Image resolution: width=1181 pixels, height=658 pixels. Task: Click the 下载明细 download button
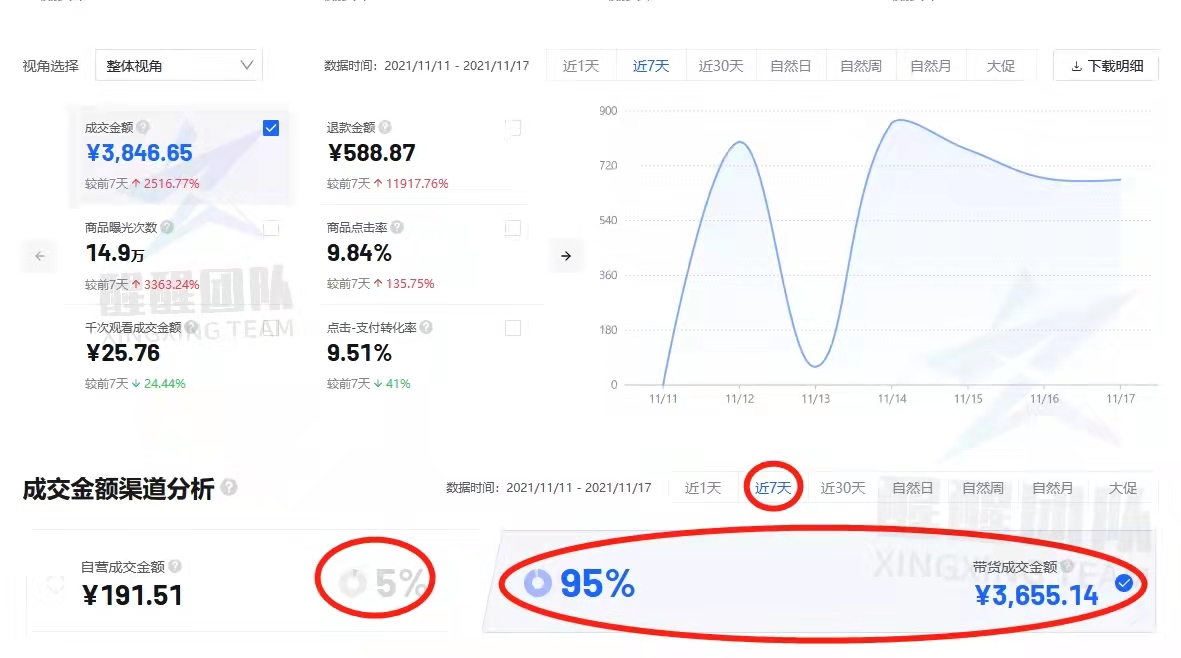point(1106,65)
